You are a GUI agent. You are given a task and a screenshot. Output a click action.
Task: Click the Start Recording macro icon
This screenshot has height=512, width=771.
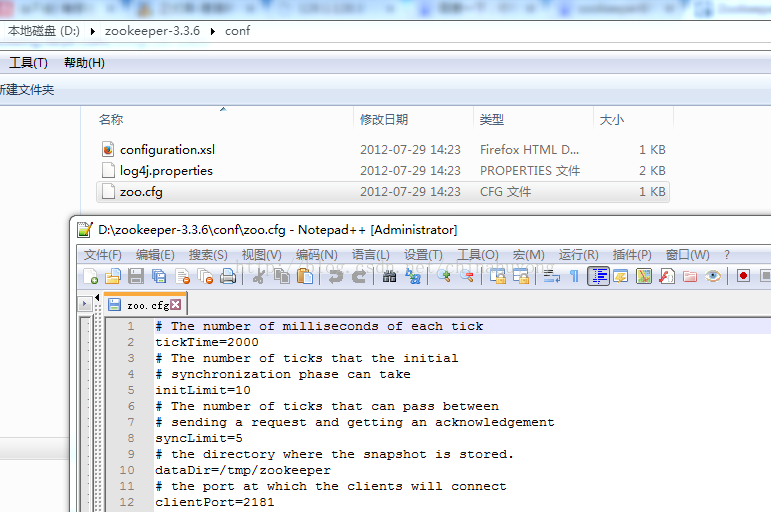743,276
